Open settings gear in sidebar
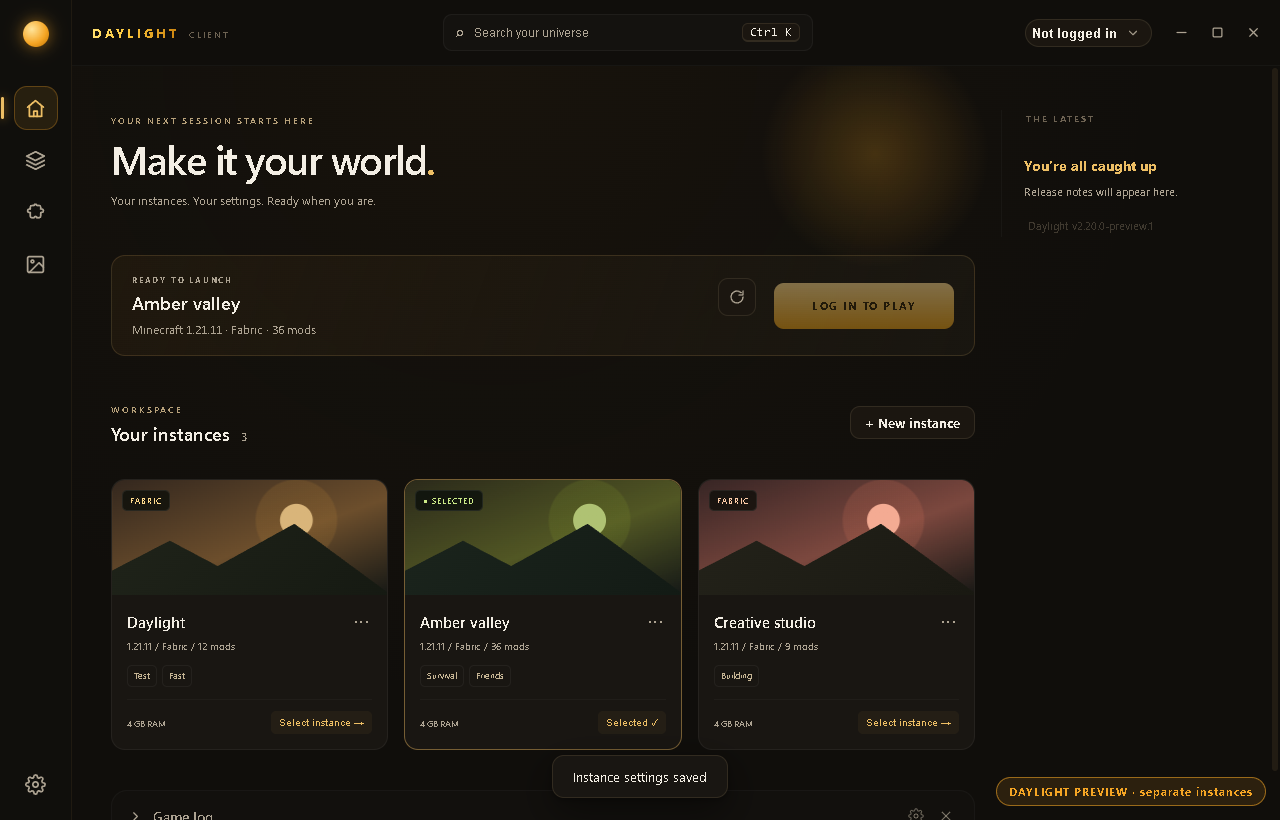The image size is (1280, 820). tap(36, 784)
